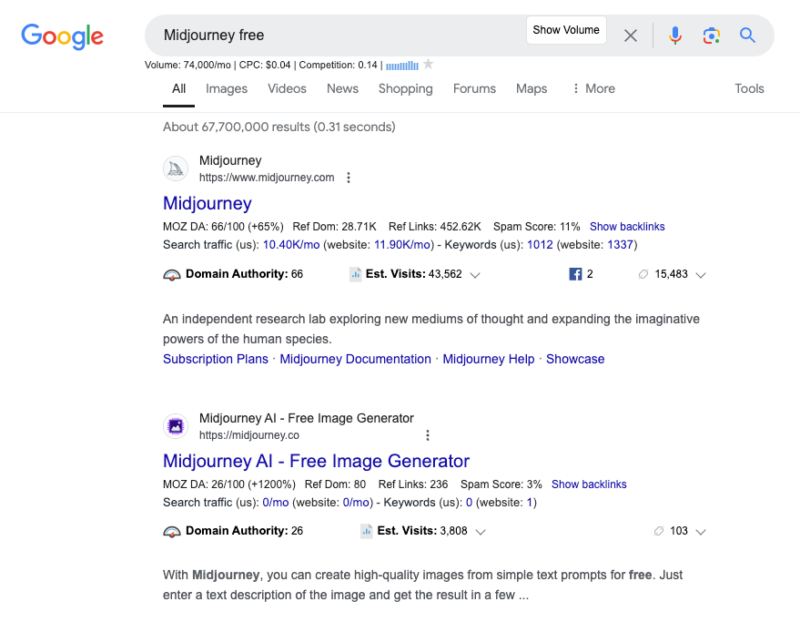The image size is (800, 622).
Task: Click the blue magnifier search icon
Action: (747, 36)
